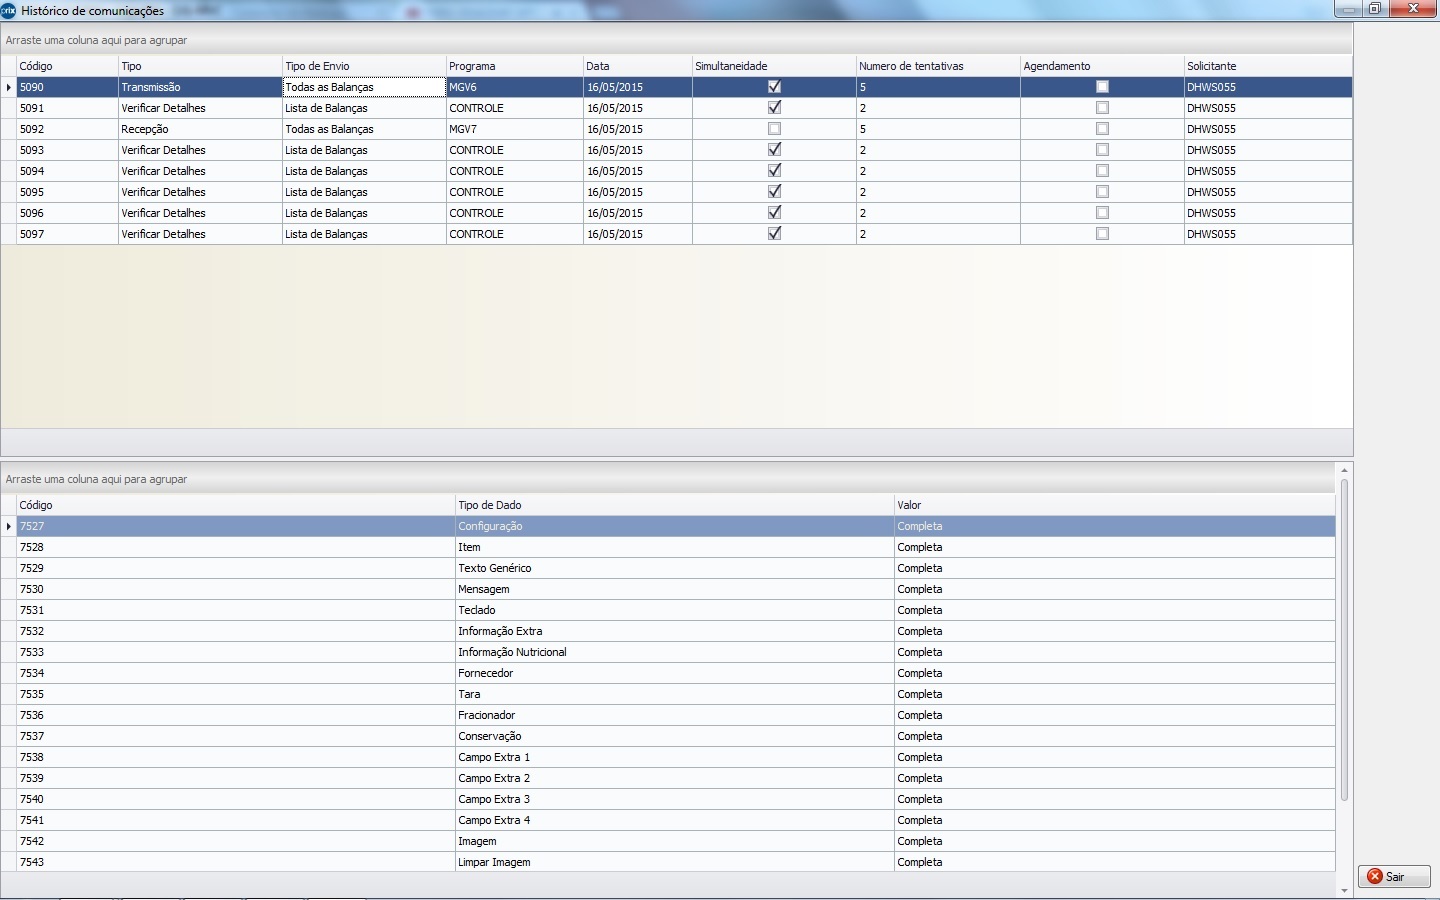Toggle Simultaneidade checkbox for row 5093

pos(774,150)
